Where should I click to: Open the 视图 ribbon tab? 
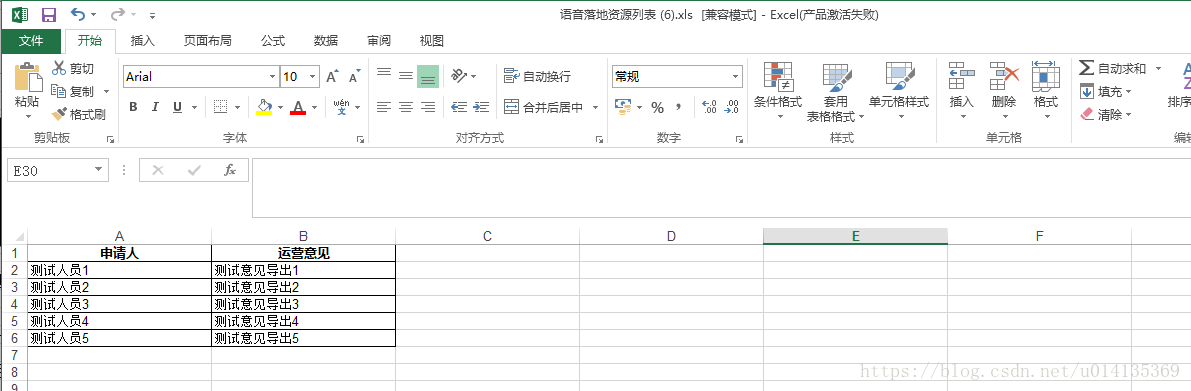coord(431,40)
